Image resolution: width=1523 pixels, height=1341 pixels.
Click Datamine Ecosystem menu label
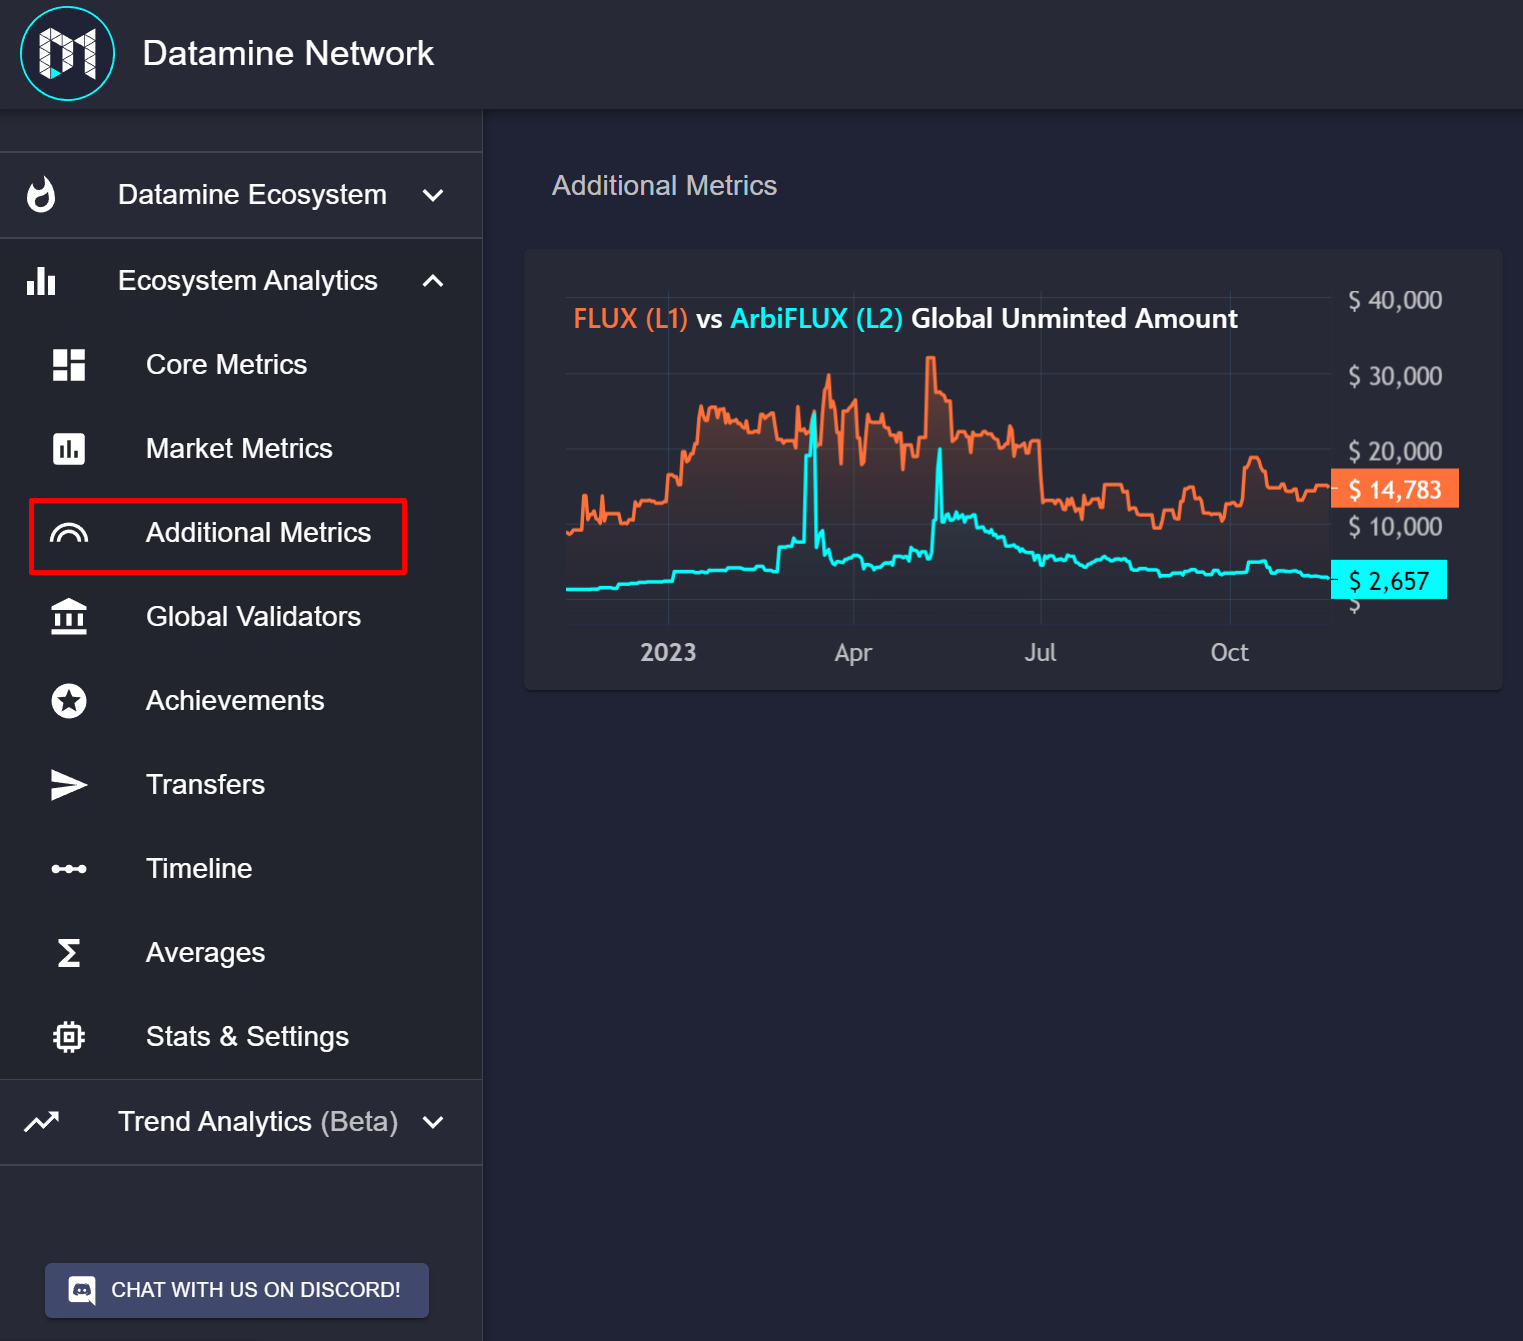pyautogui.click(x=252, y=195)
